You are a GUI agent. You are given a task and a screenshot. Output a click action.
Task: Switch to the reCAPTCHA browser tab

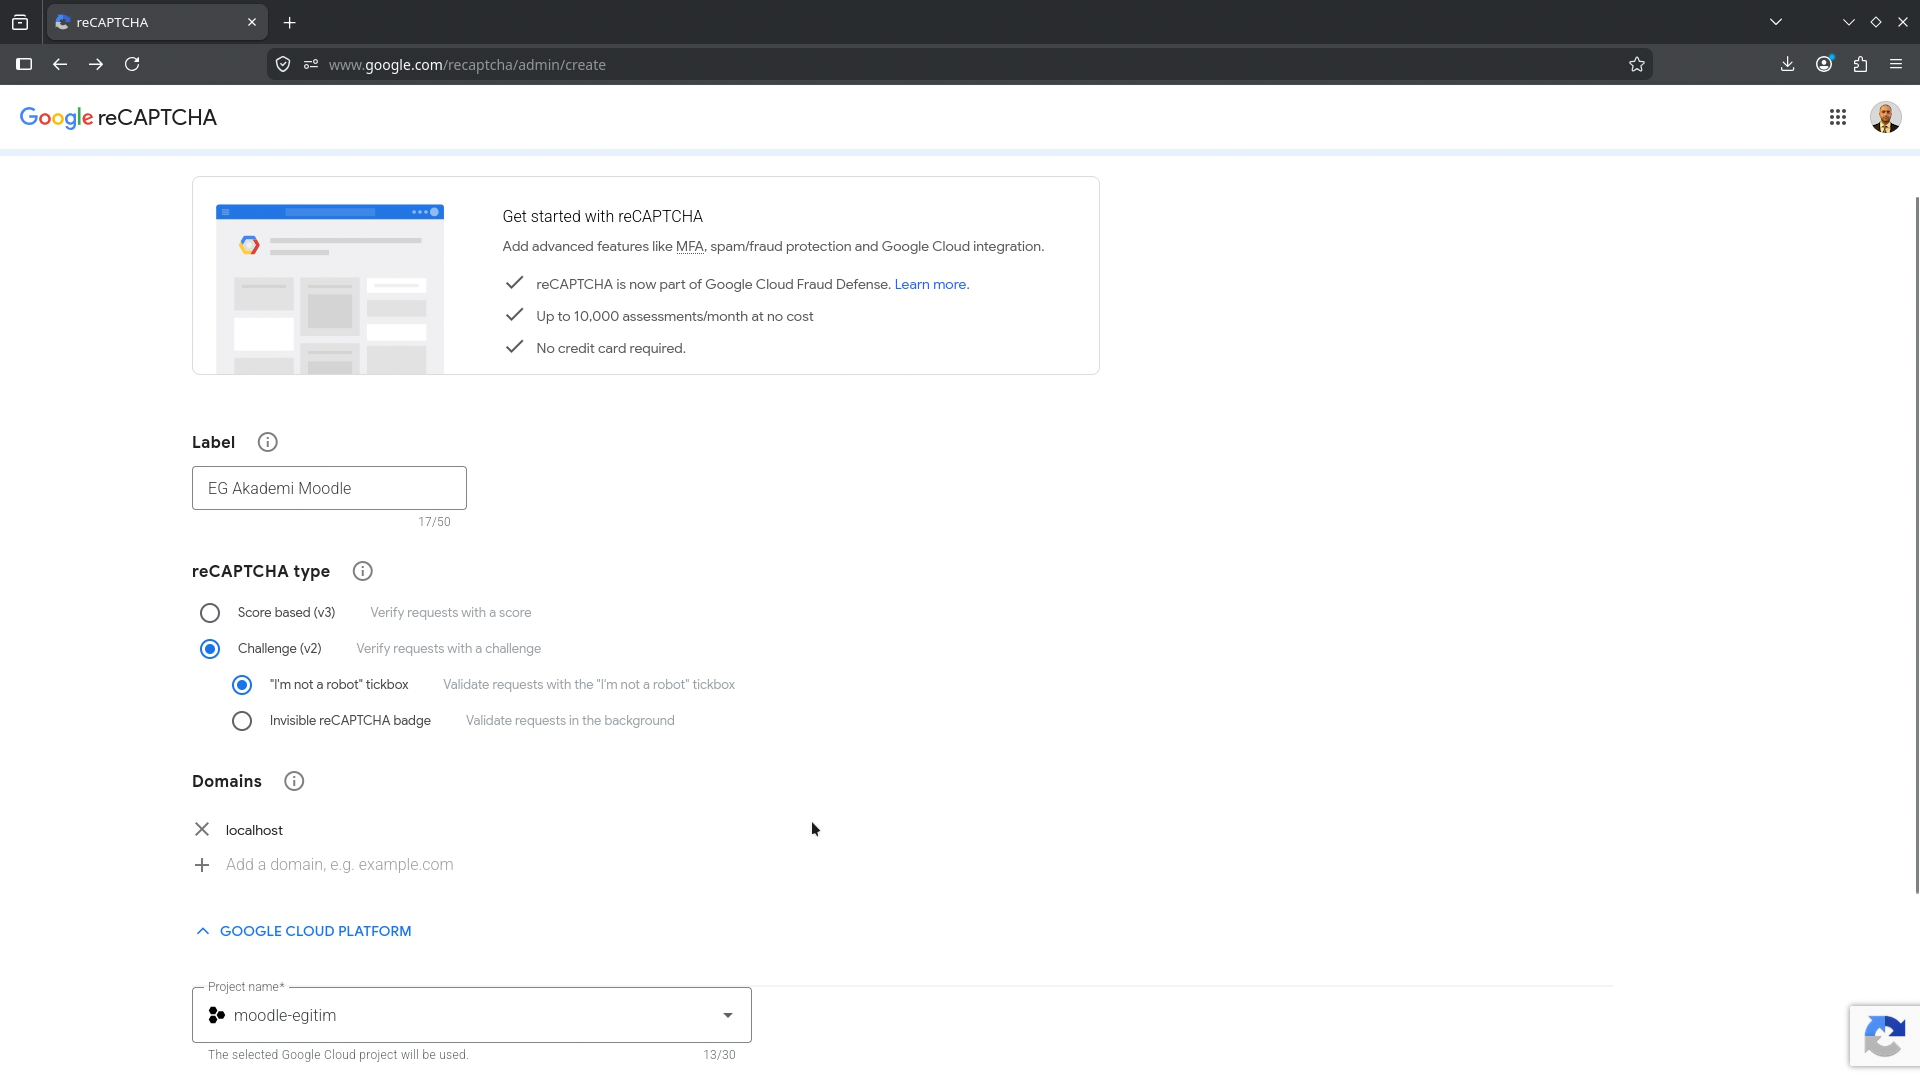(x=156, y=22)
